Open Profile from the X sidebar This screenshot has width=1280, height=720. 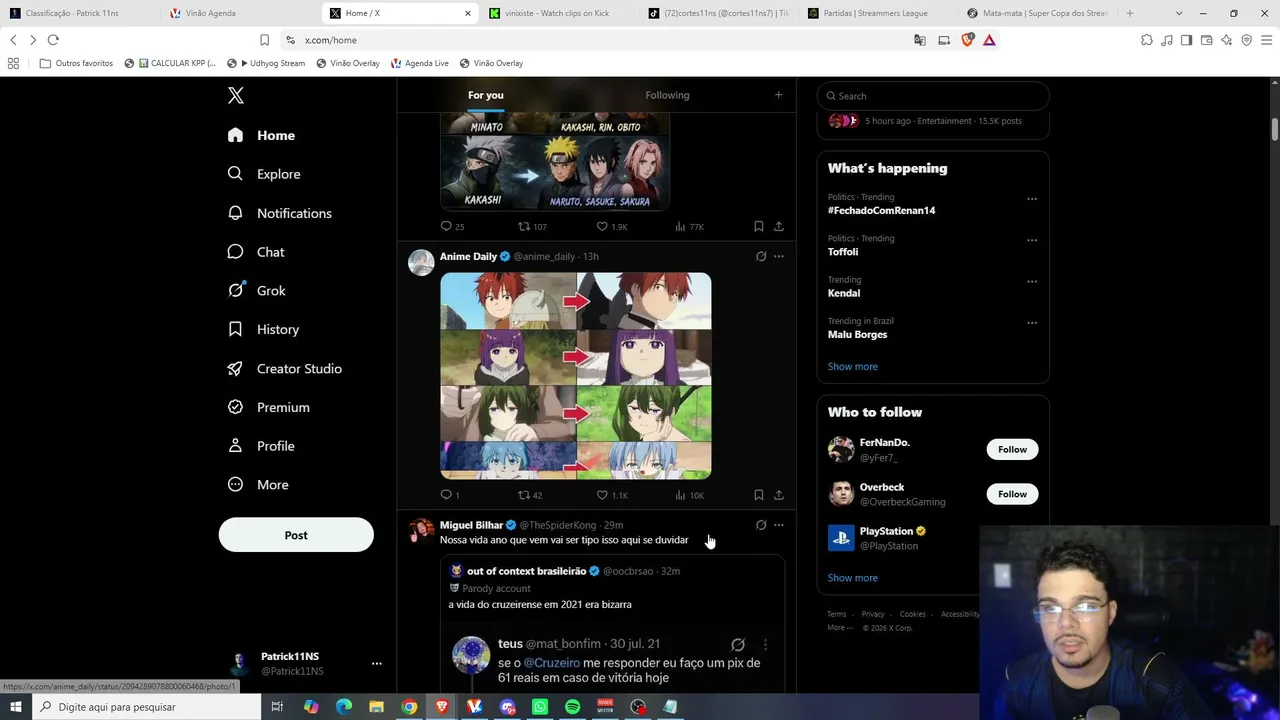tap(260, 446)
